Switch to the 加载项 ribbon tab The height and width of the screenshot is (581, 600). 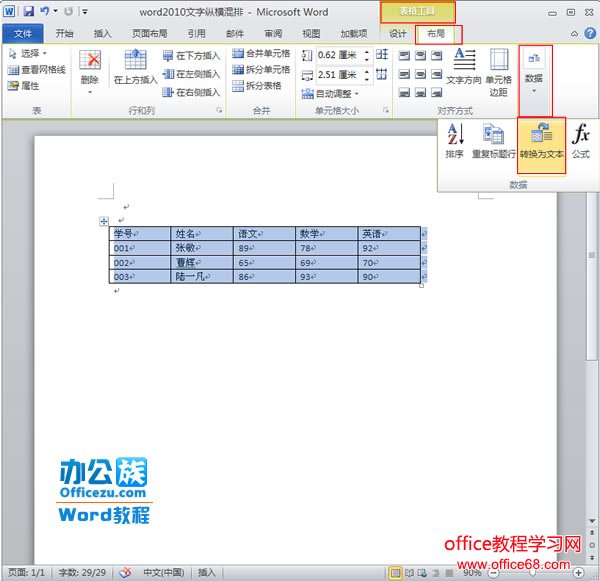pos(354,34)
